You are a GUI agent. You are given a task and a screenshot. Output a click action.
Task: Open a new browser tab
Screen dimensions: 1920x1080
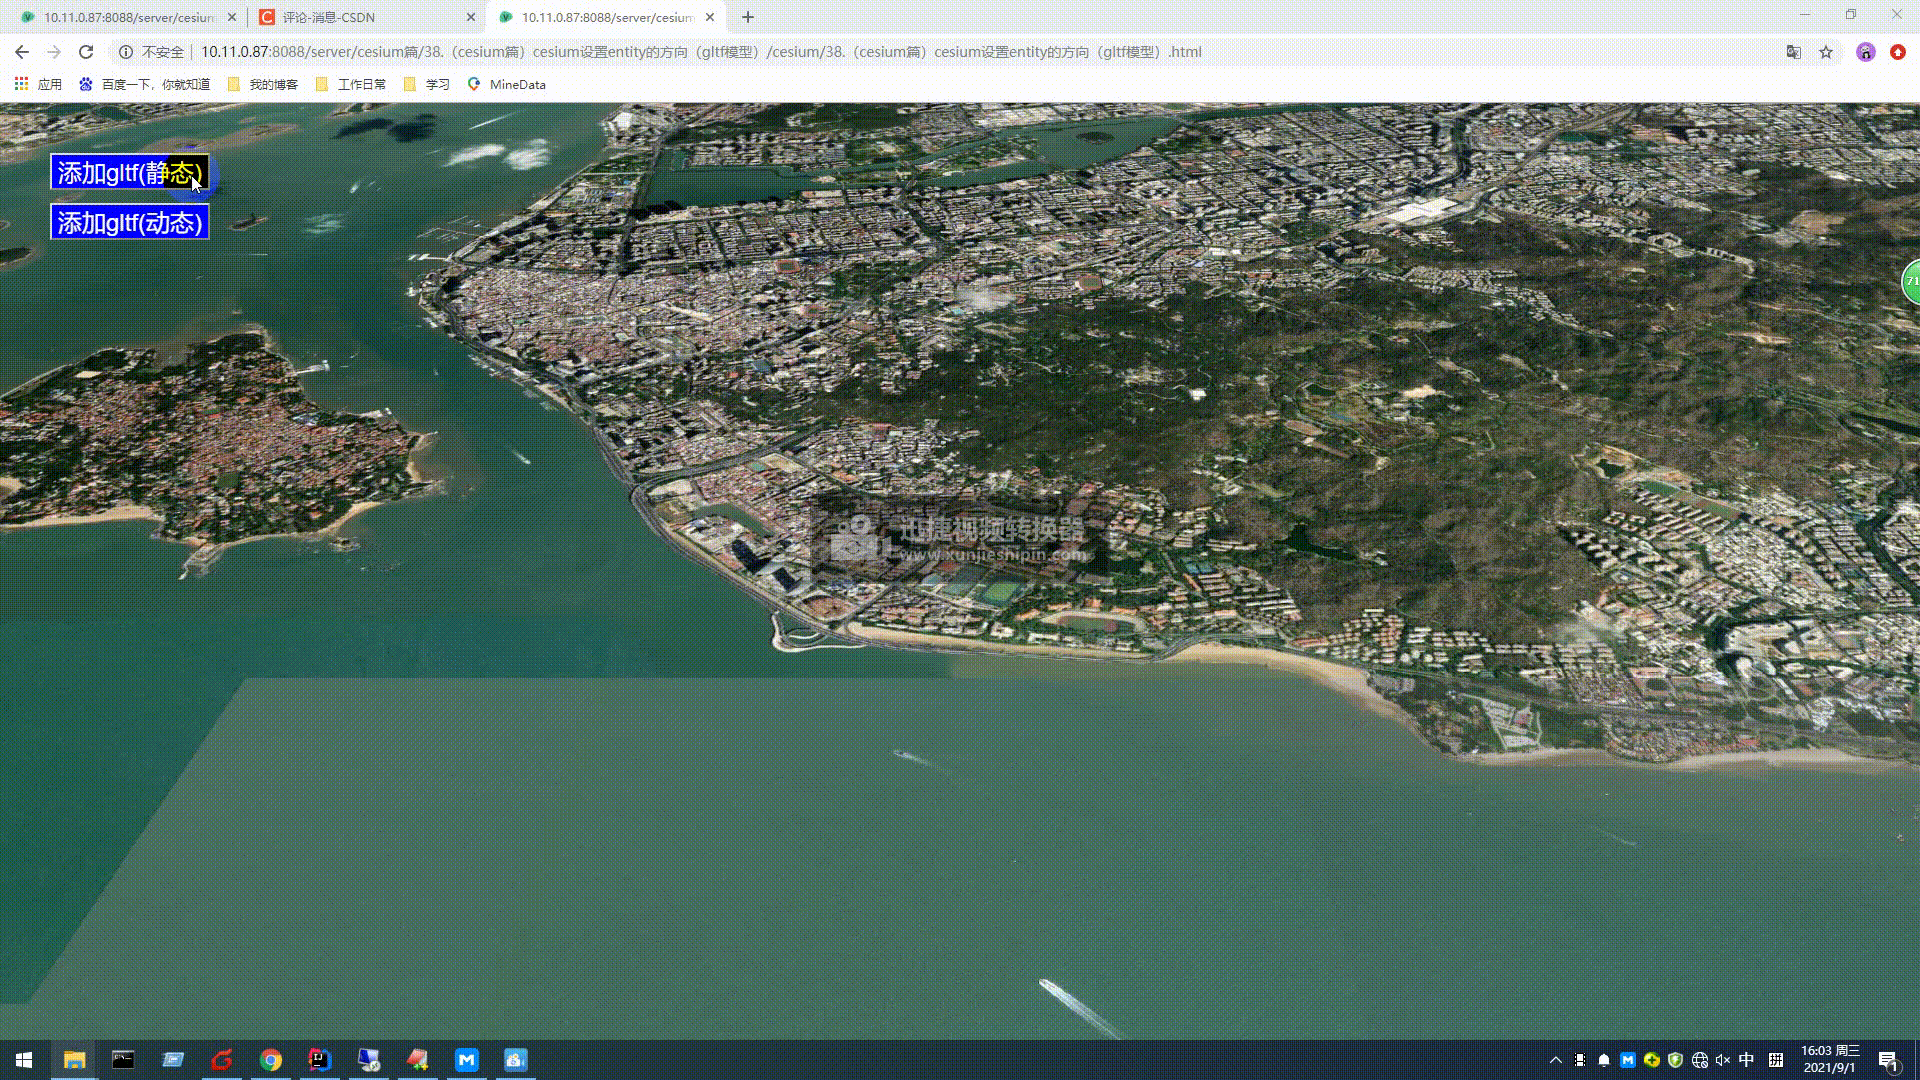748,17
